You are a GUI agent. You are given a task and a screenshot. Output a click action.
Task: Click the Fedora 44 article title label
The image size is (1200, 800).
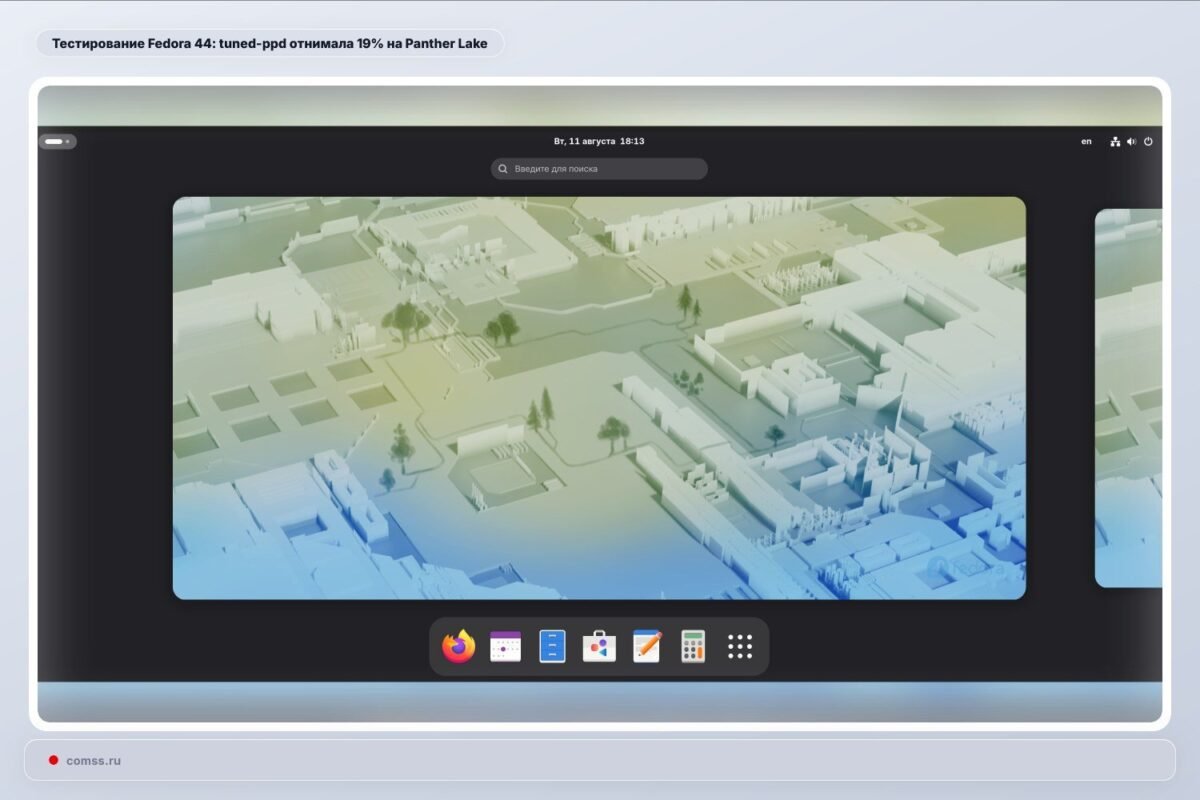(270, 43)
